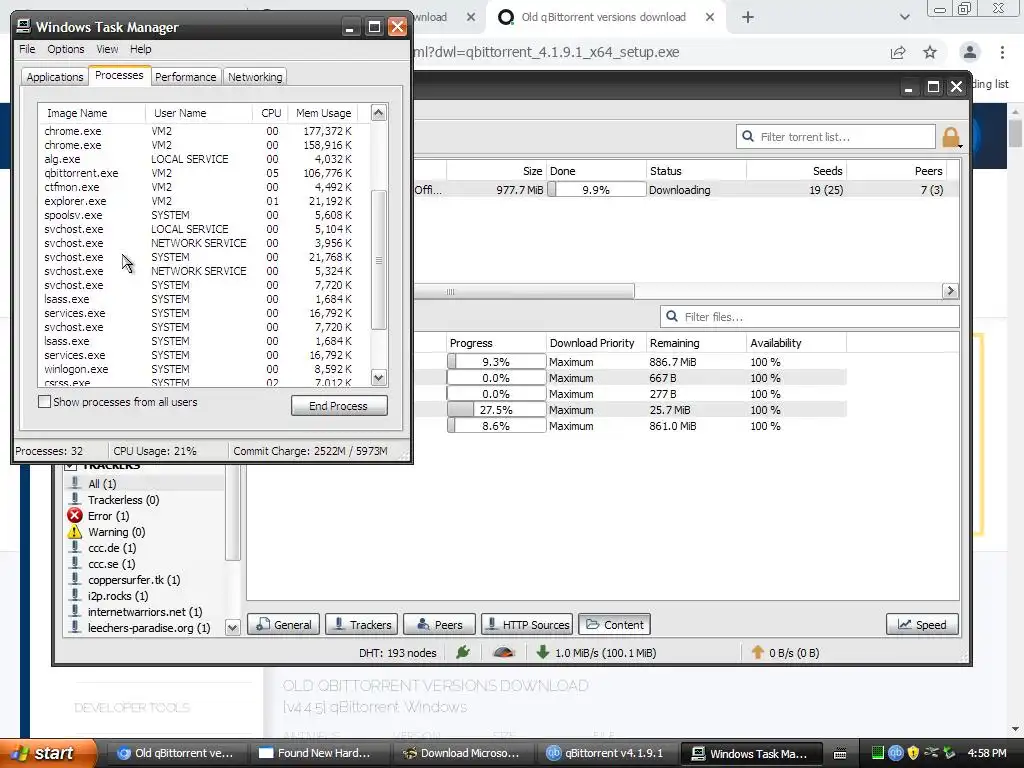Select the qbittorrent.exe process row
1024x768 pixels.
[x=204, y=173]
